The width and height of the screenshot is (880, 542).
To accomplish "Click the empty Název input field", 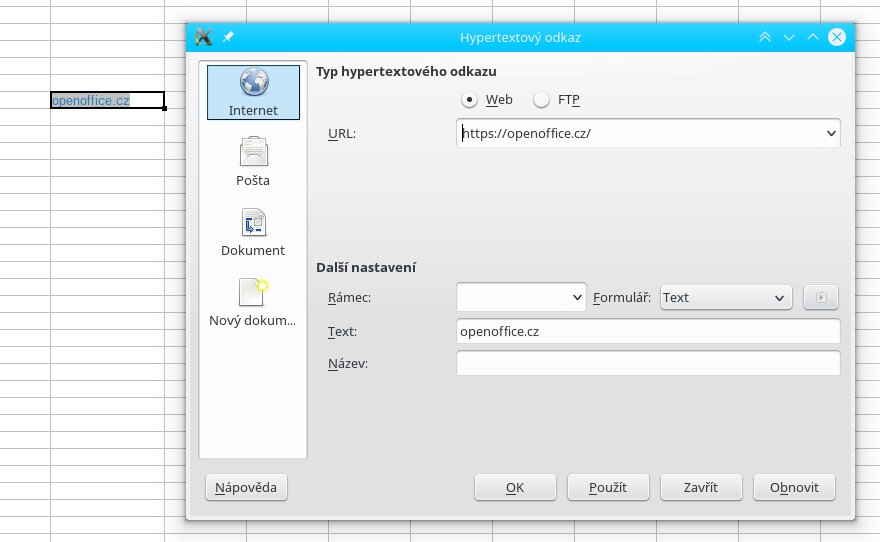I will click(x=648, y=363).
